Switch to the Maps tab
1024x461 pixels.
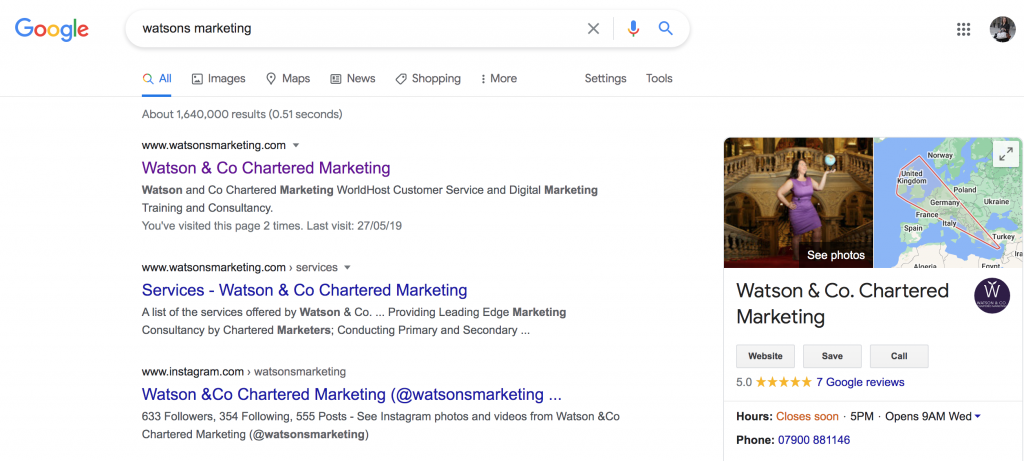(288, 78)
